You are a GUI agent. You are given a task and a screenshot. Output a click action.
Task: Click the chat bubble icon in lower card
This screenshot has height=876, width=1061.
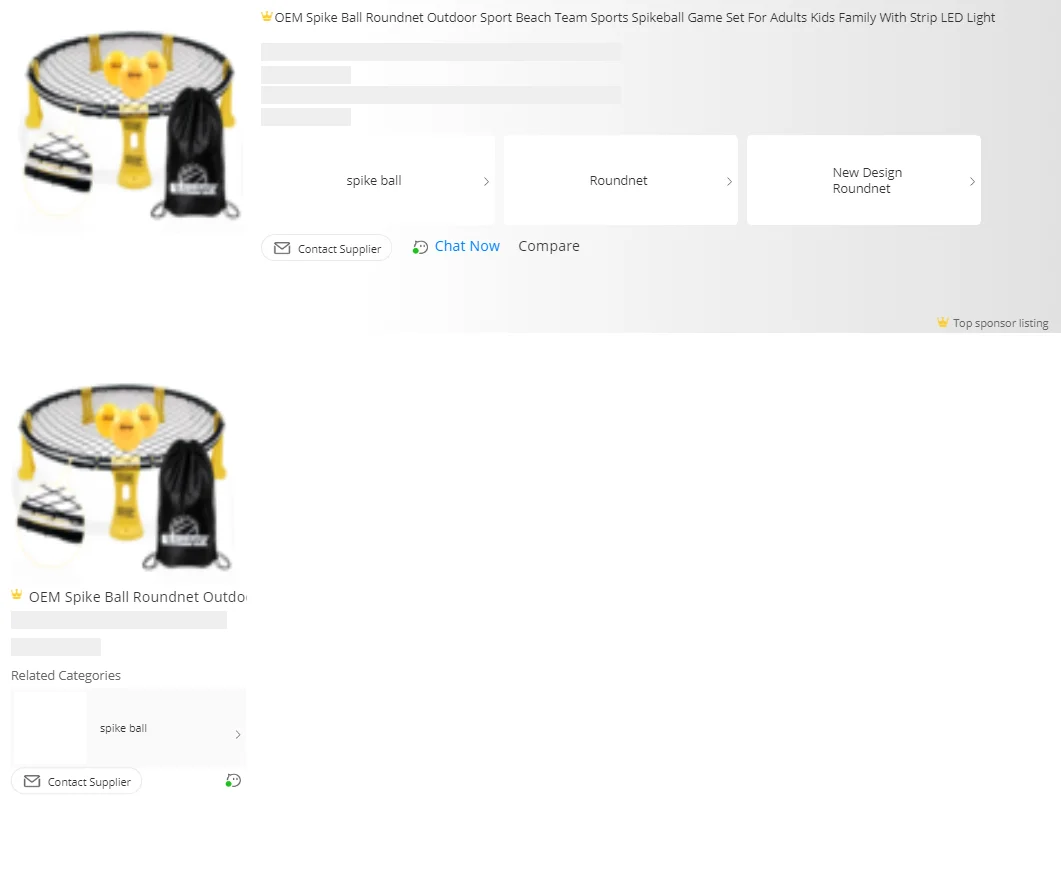coord(233,781)
